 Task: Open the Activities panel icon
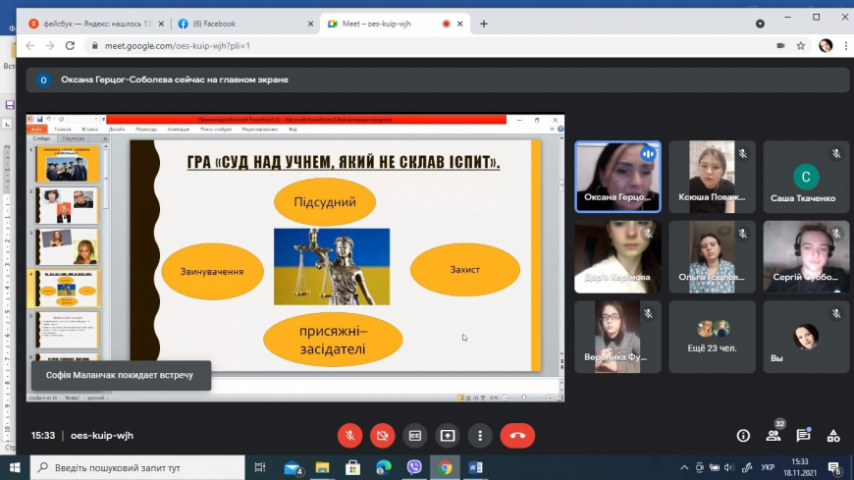click(833, 435)
